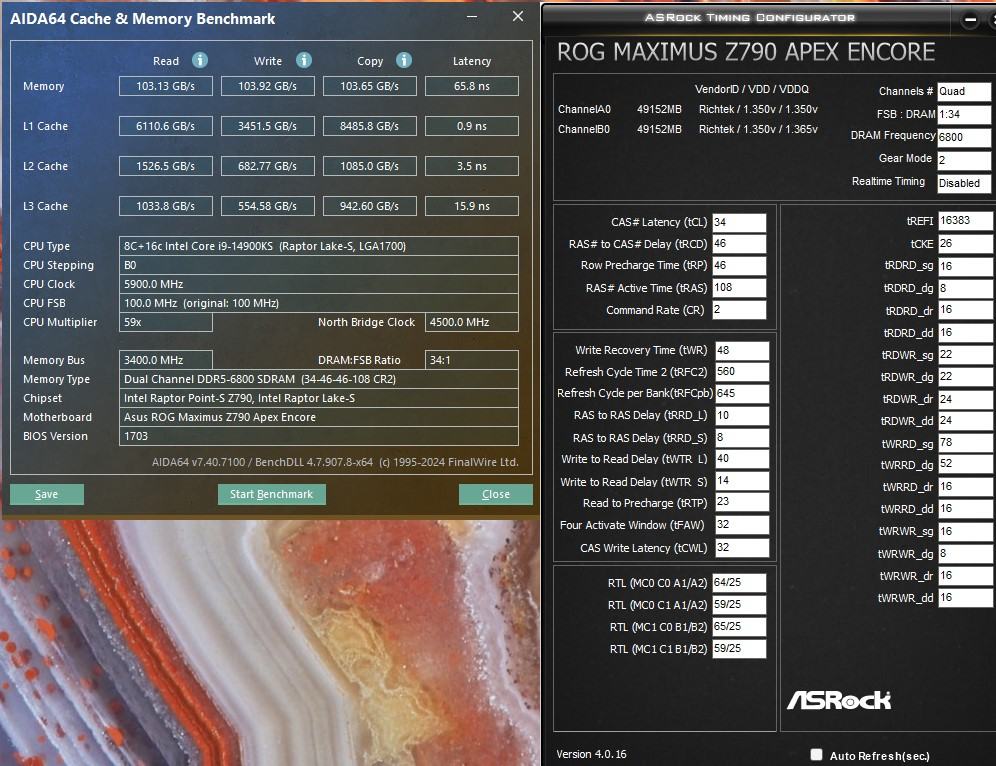Click the Save button in AIDA64
Screen dimensions: 996x766
click(x=46, y=494)
